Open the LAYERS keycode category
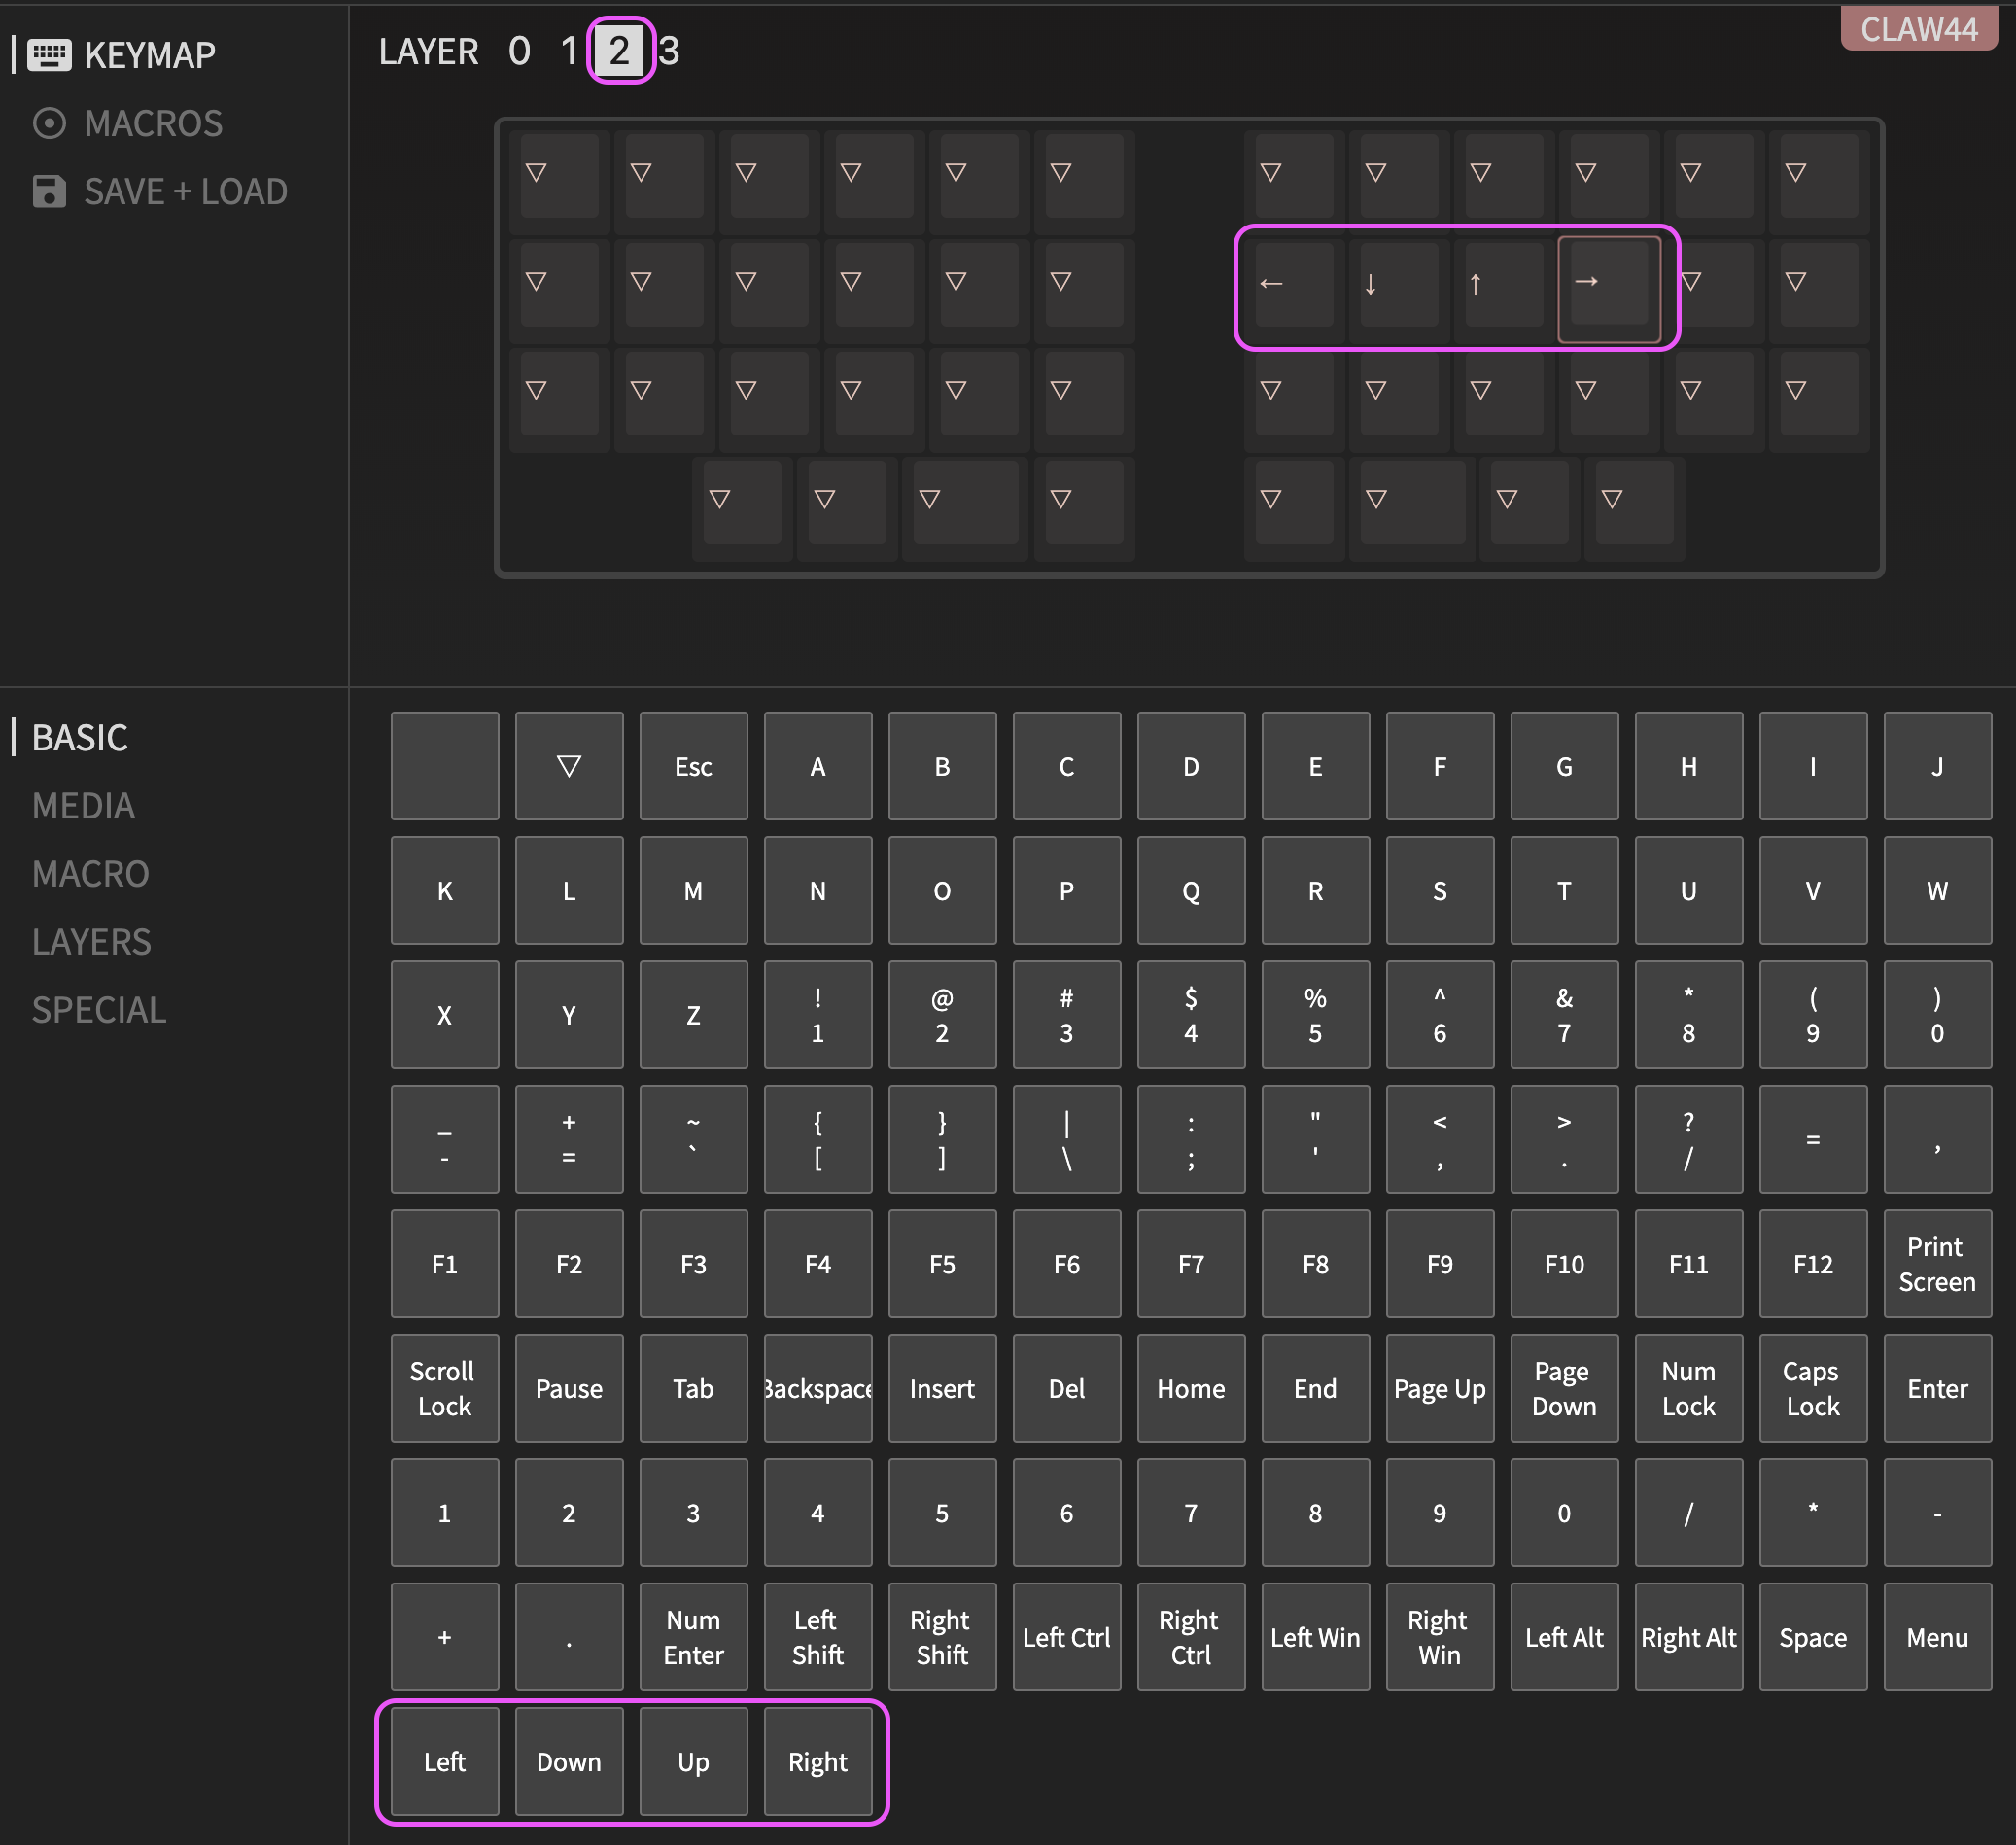The height and width of the screenshot is (1845, 2016). coord(91,942)
